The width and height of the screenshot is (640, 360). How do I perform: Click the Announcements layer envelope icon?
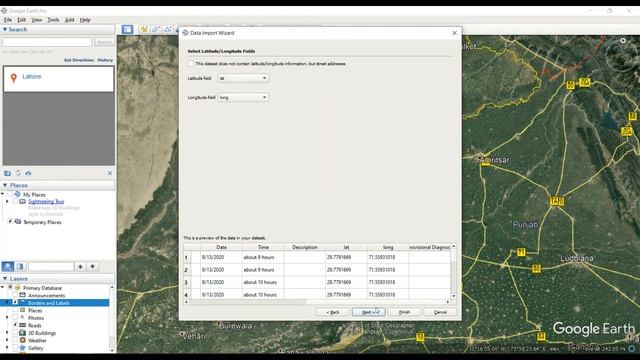point(22,295)
